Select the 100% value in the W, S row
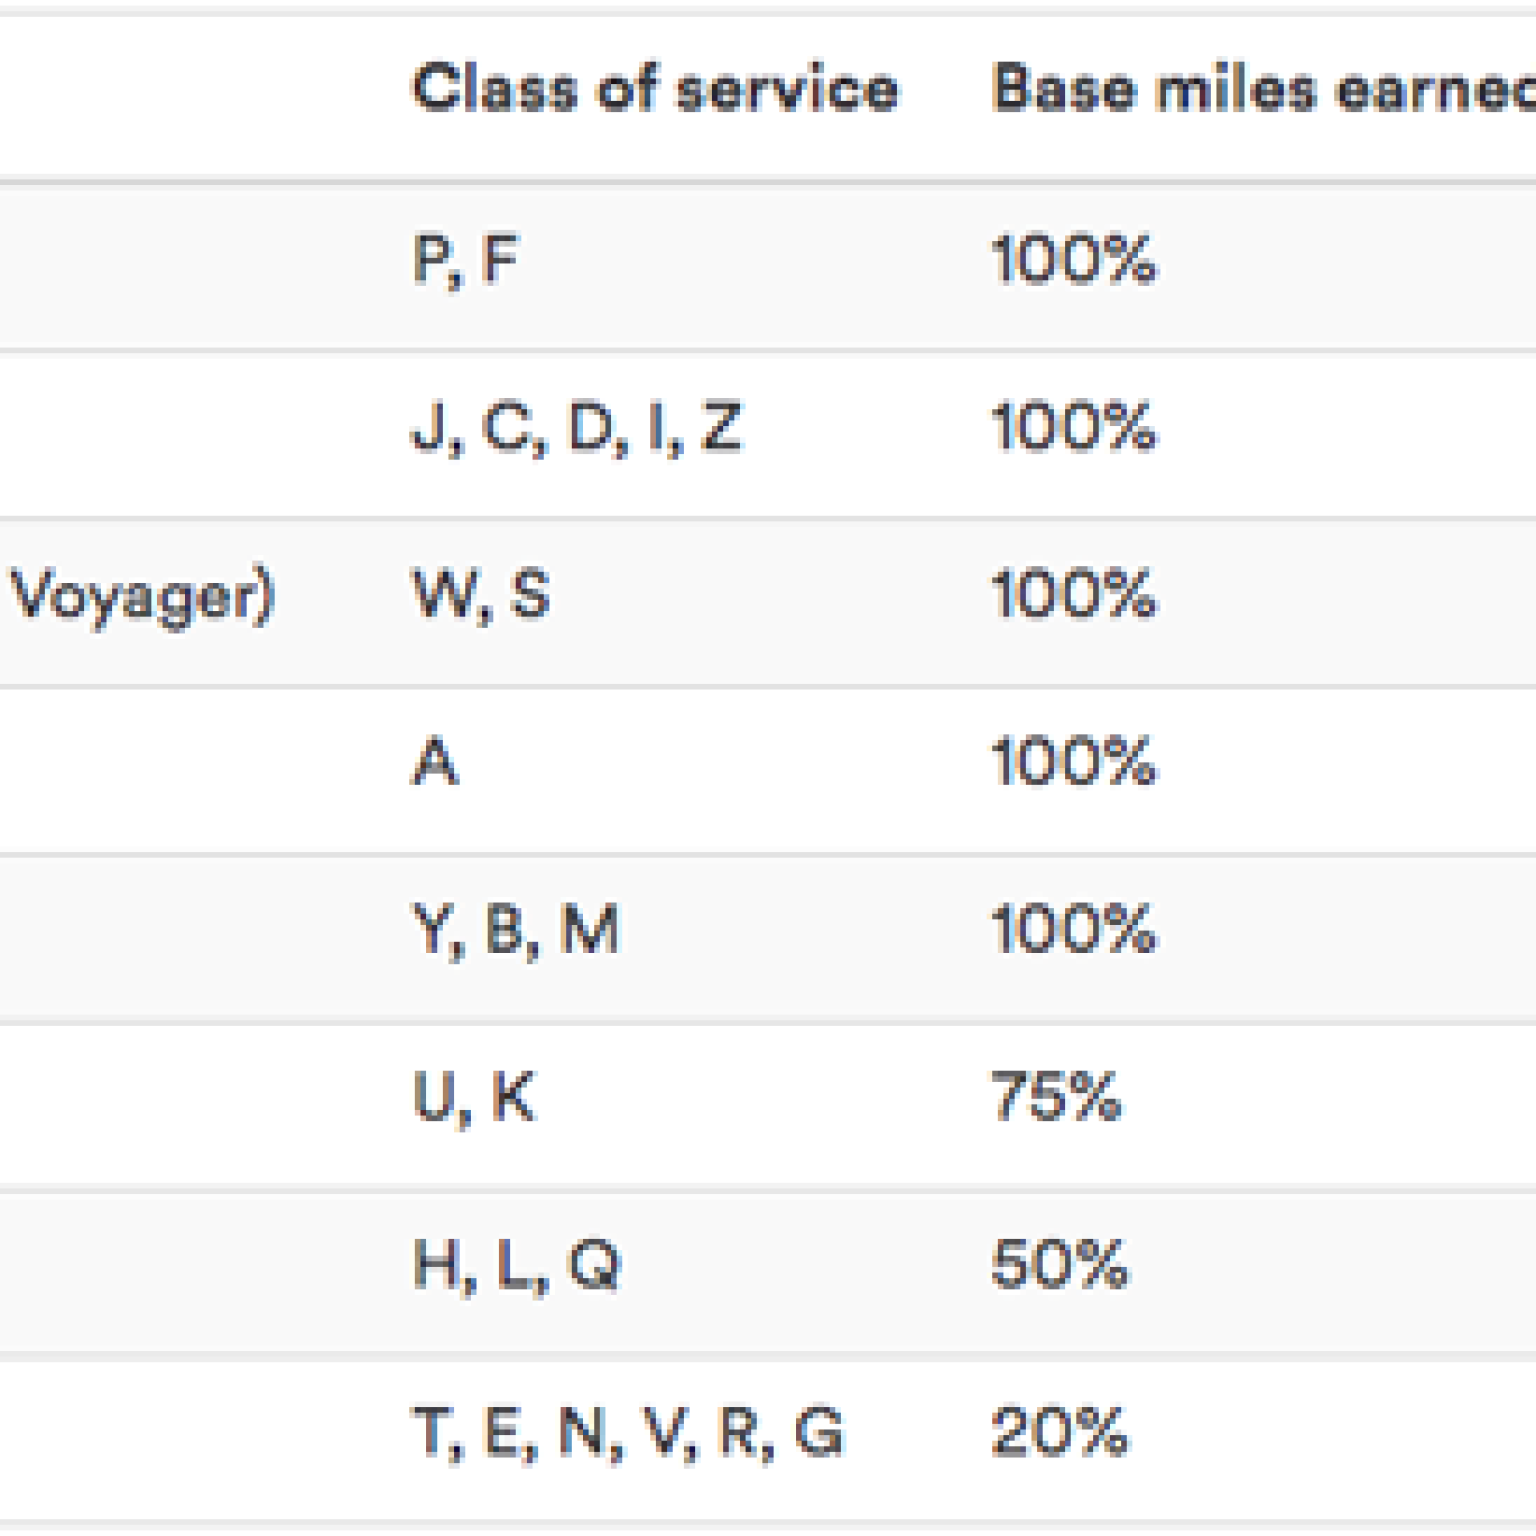 (1073, 595)
